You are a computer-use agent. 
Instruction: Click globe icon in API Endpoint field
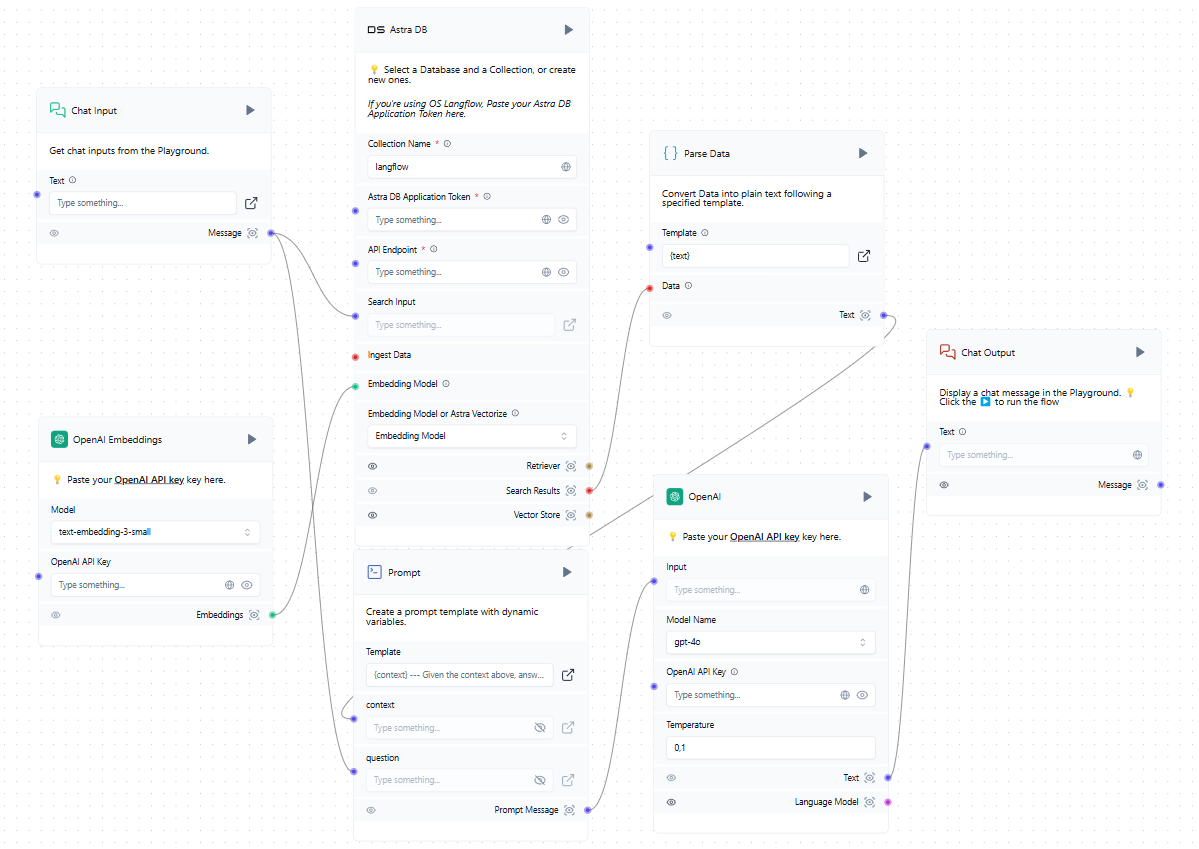[x=546, y=272]
